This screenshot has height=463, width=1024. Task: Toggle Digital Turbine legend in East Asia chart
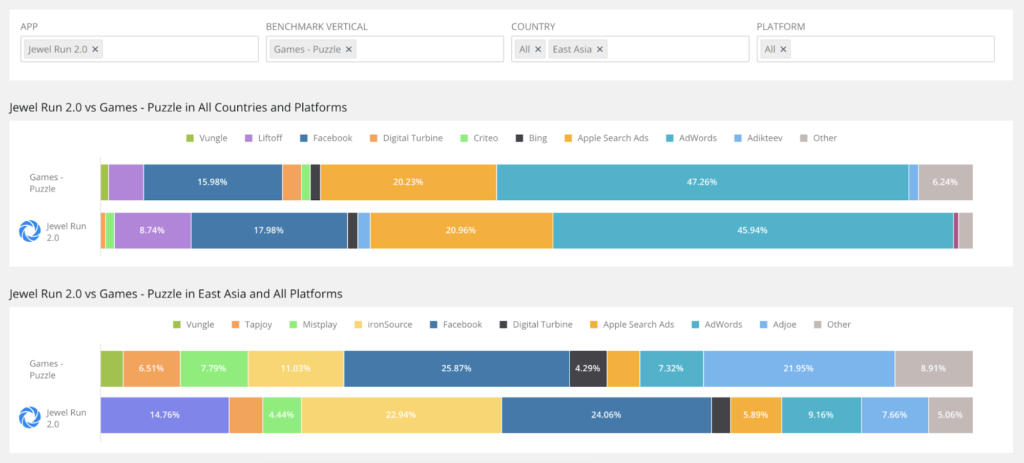536,325
